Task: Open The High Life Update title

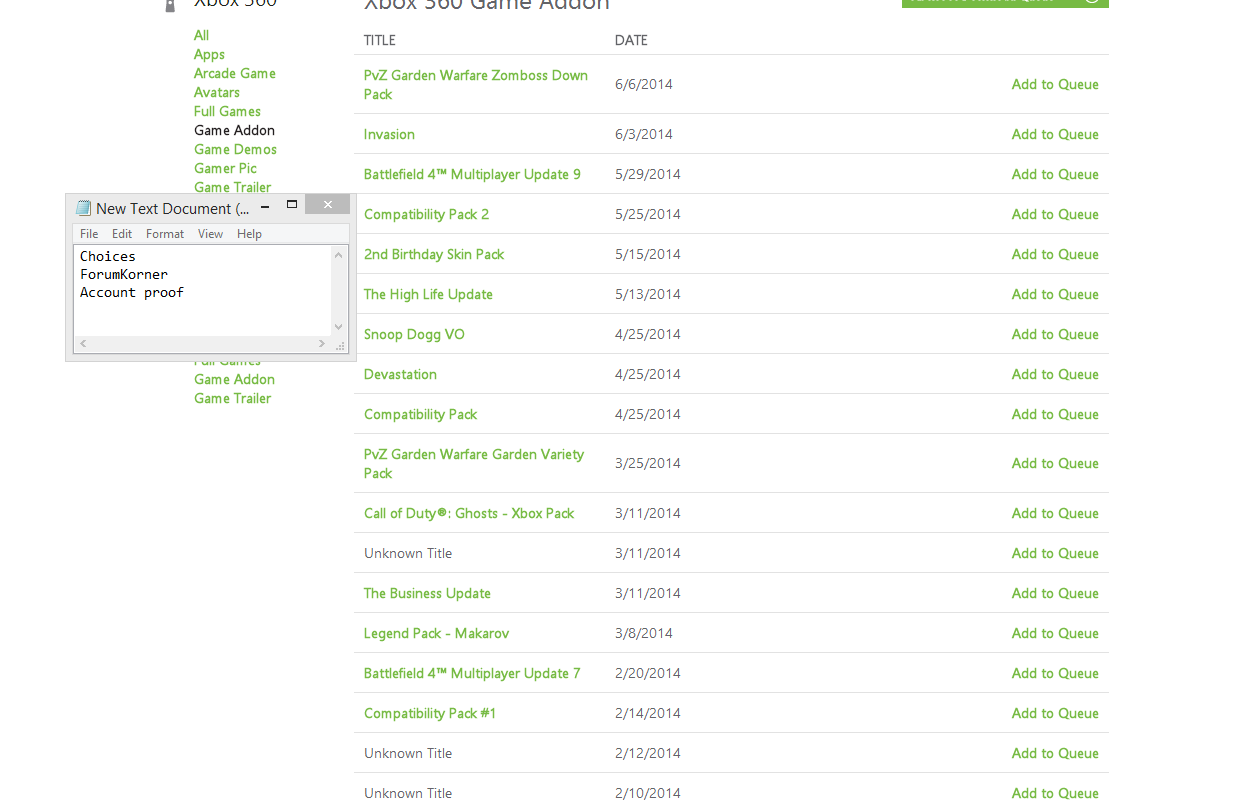Action: click(x=428, y=294)
